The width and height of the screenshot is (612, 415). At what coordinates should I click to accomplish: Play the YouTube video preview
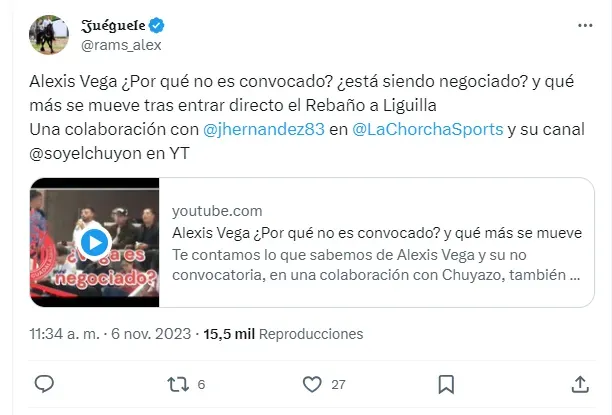(94, 242)
